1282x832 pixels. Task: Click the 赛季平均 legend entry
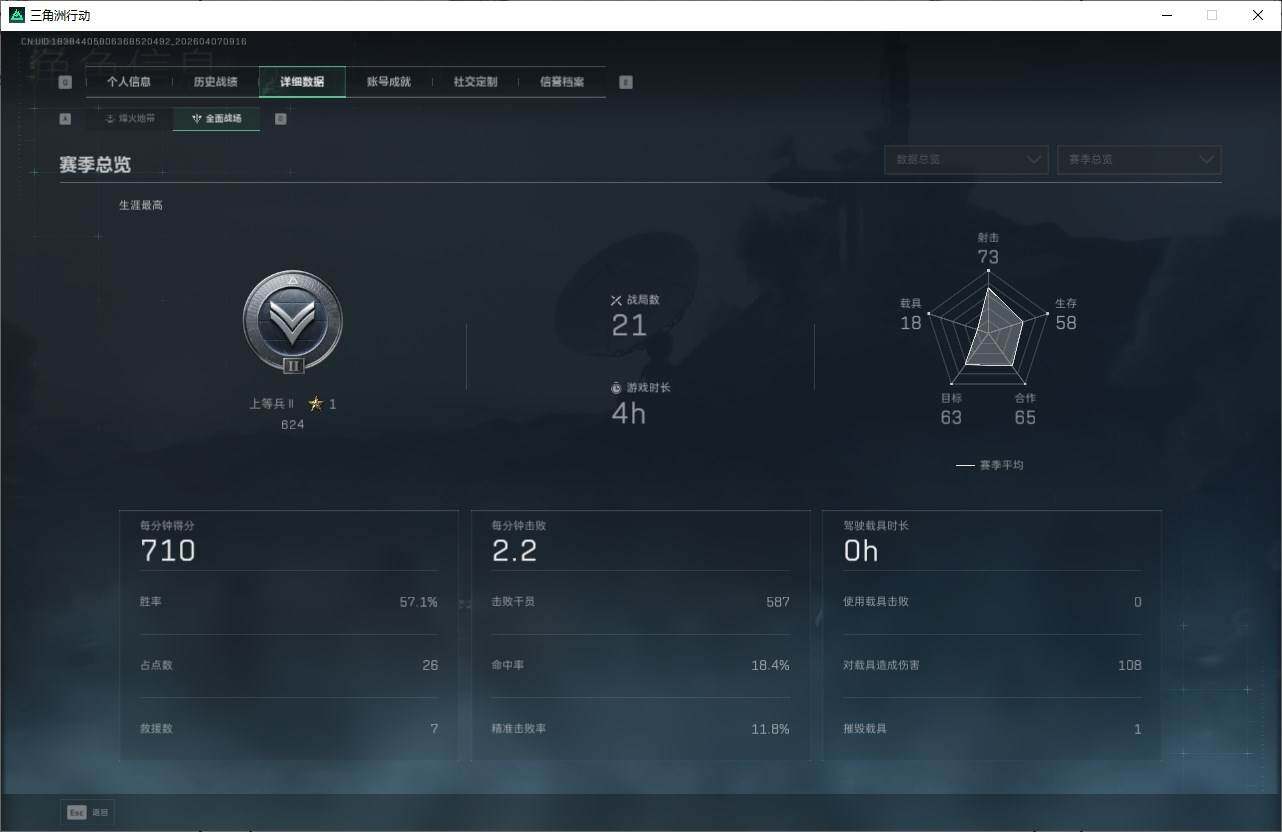click(990, 465)
